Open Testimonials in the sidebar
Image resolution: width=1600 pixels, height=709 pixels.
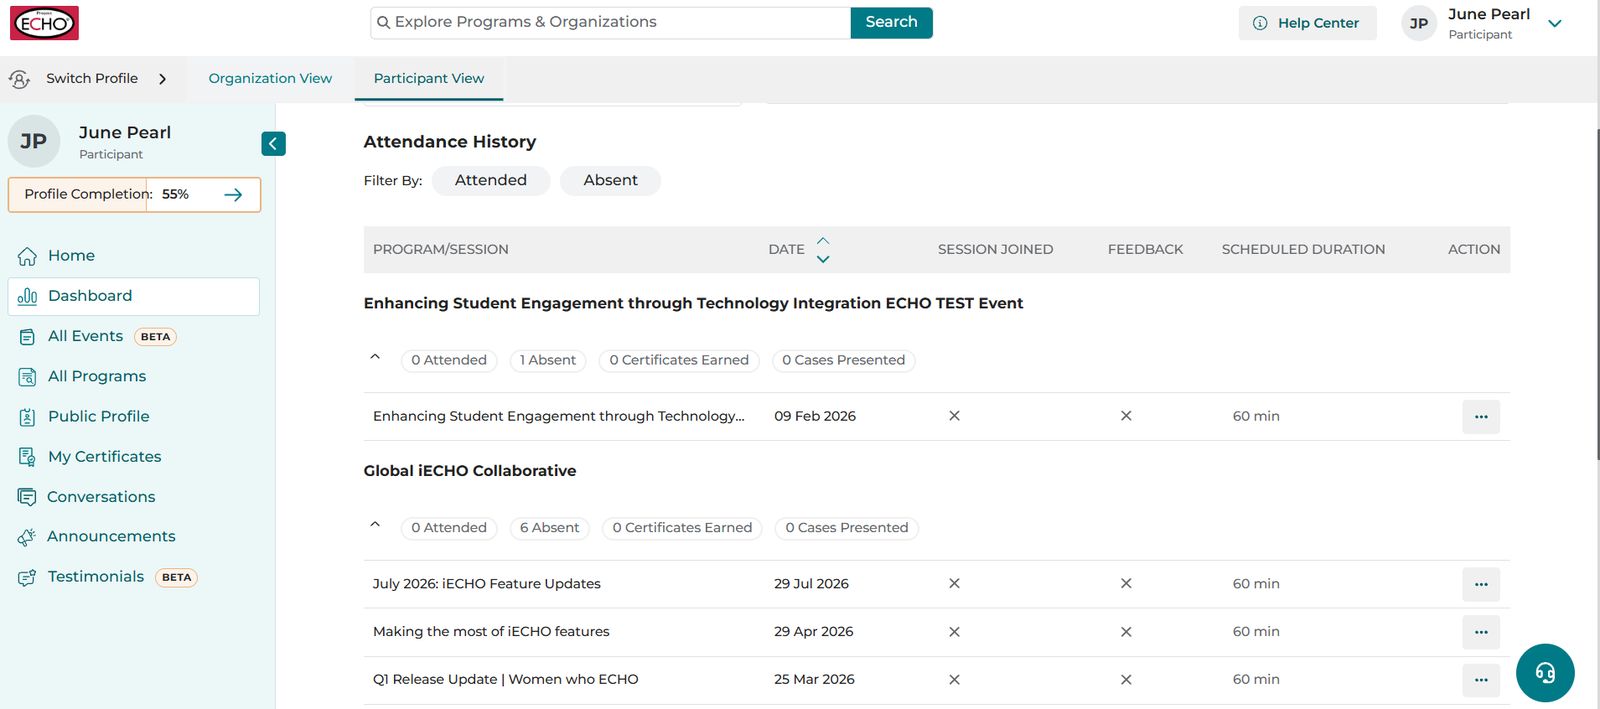96,577
